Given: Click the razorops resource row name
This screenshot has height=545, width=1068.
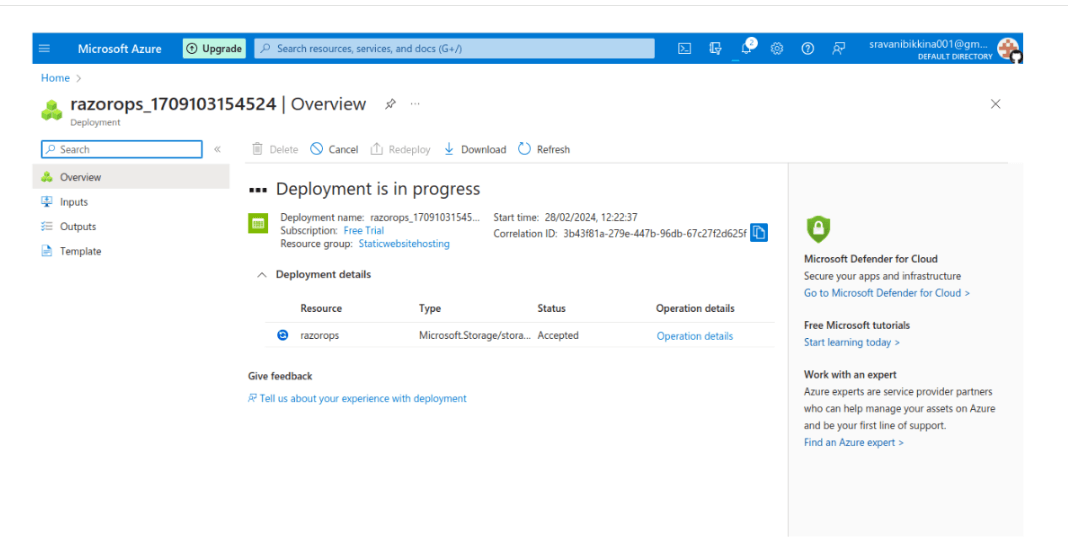Looking at the screenshot, I should click(319, 335).
